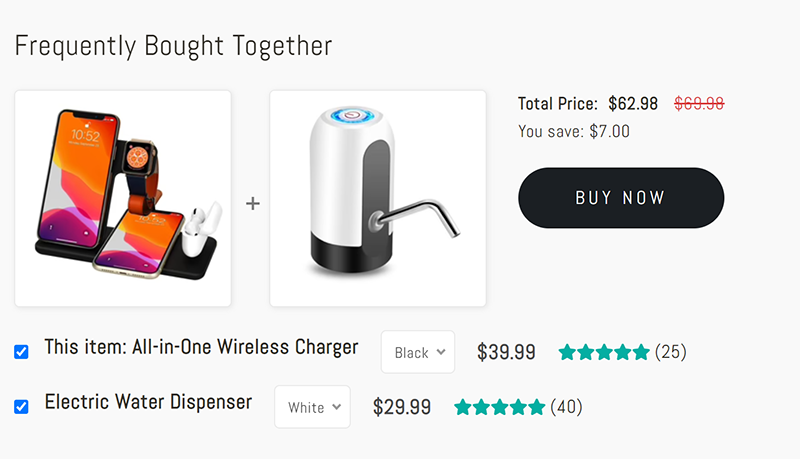Screen dimensions: 800x459
Task: Open the All-in-One Wireless Charger product link
Action: 245,347
